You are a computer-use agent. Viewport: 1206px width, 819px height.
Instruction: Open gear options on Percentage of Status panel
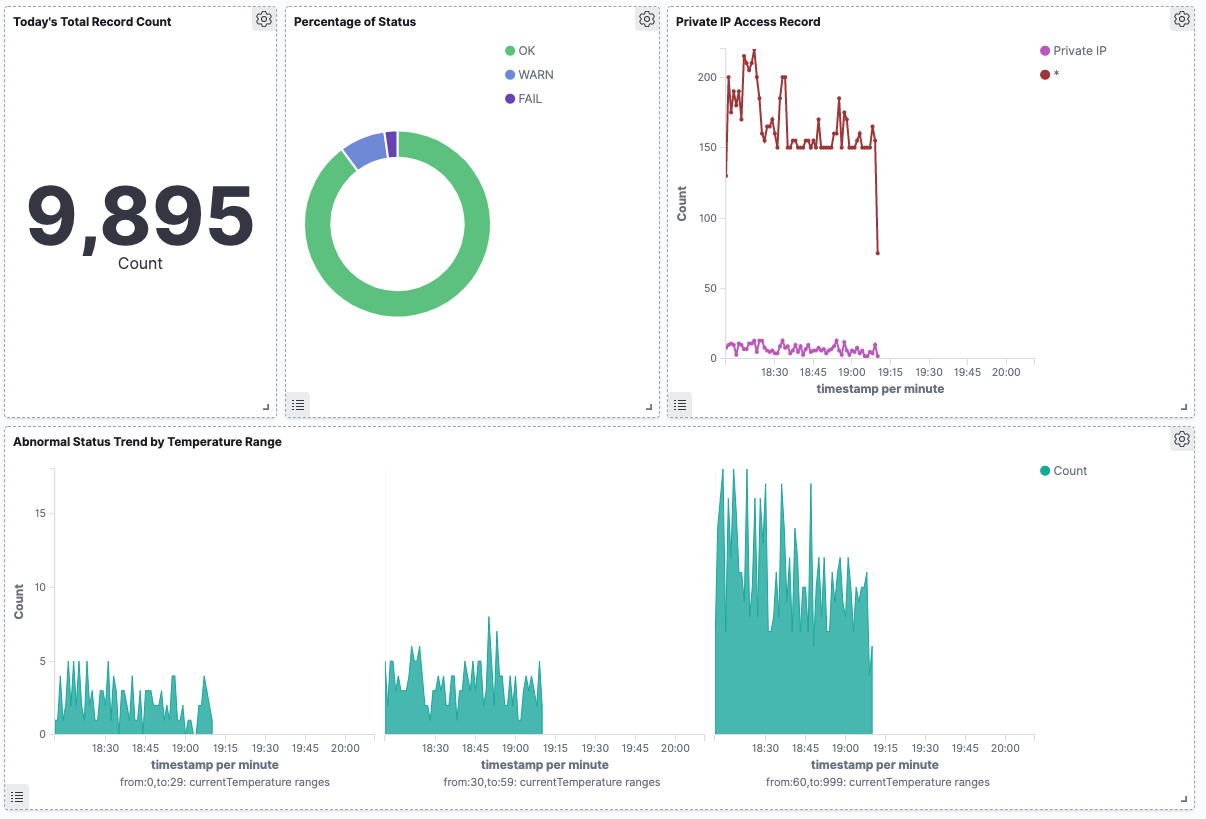647,19
